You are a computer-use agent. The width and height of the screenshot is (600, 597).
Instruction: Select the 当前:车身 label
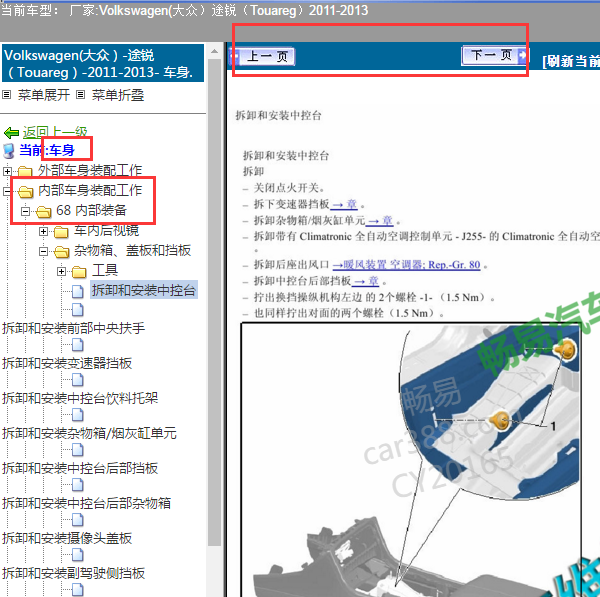pos(47,150)
